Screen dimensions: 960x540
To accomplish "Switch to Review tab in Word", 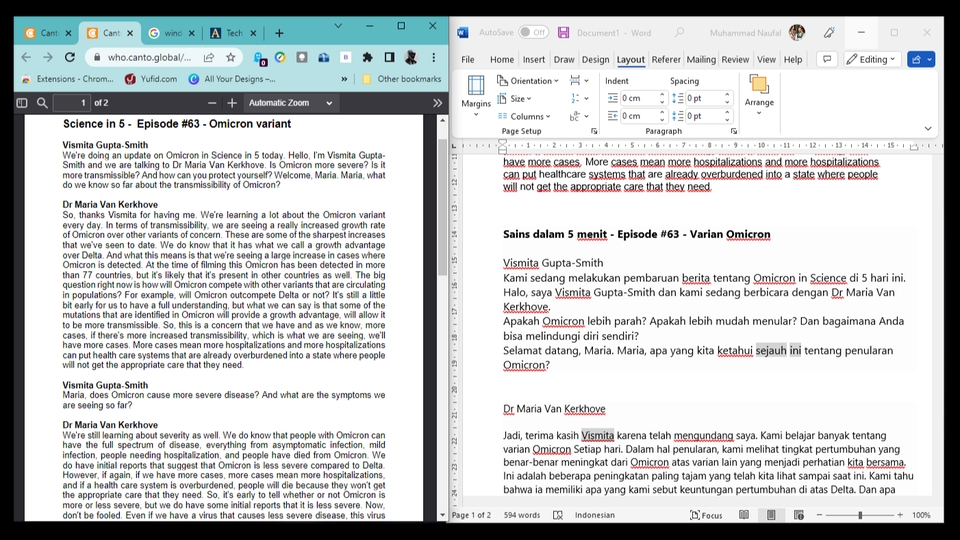I will tap(735, 59).
